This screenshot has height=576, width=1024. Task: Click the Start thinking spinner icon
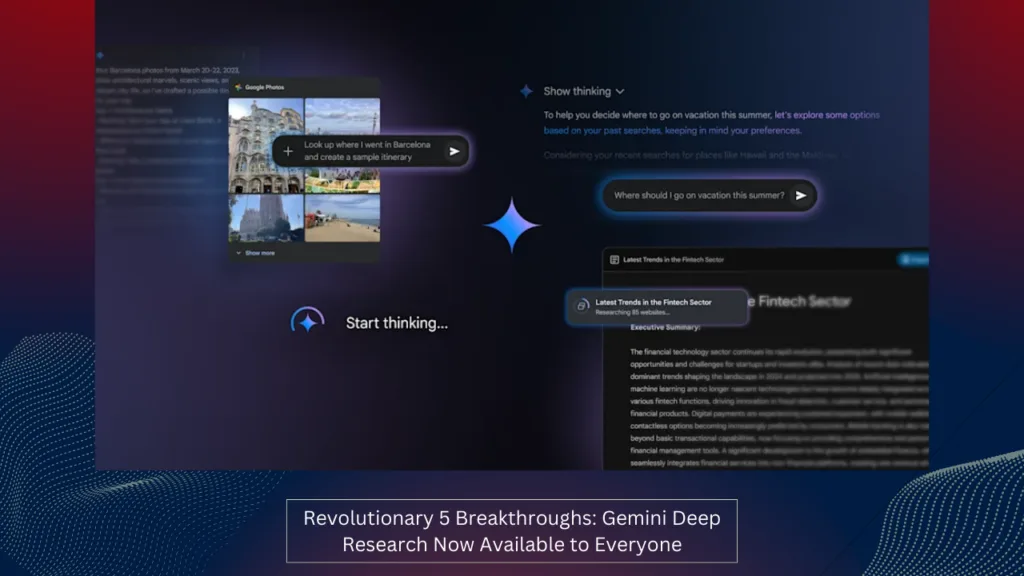tap(308, 321)
